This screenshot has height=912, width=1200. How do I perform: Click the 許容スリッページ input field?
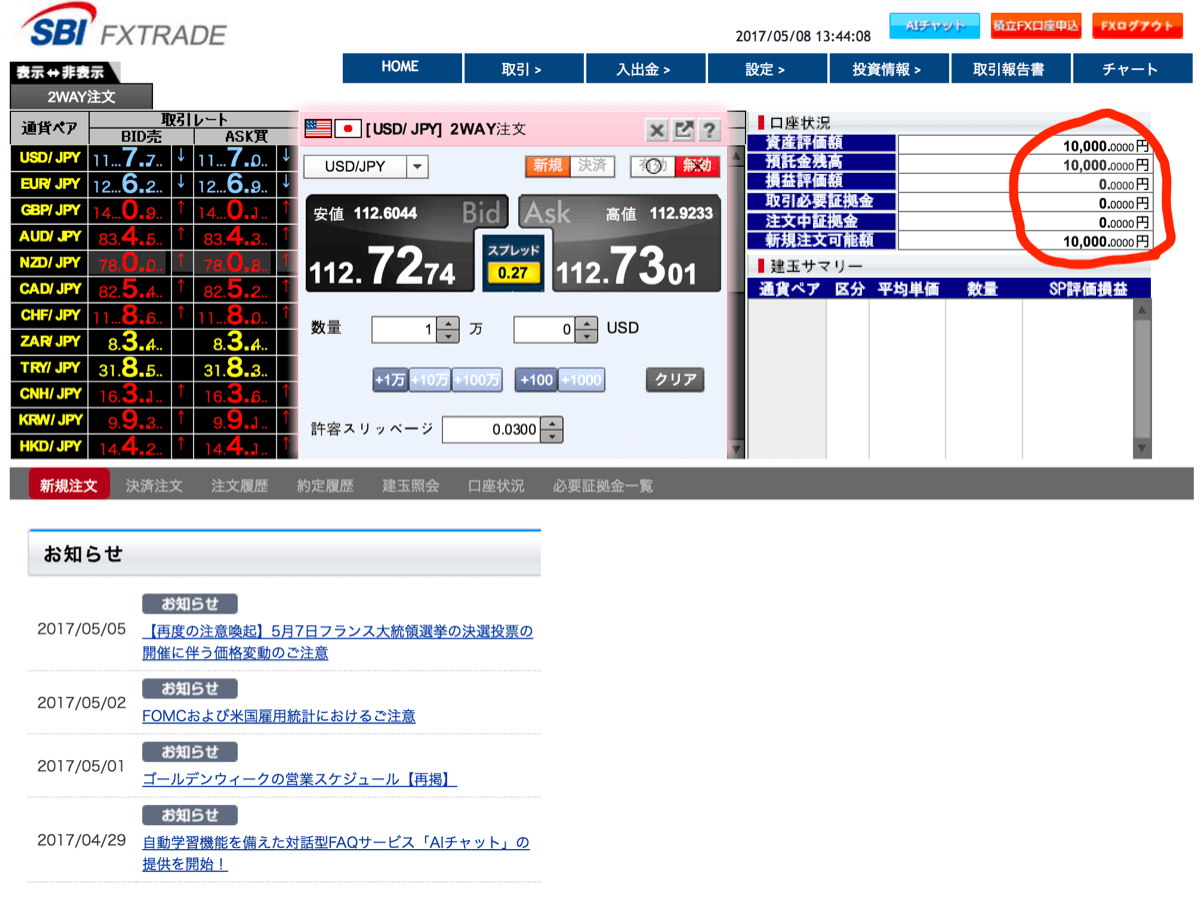point(491,430)
